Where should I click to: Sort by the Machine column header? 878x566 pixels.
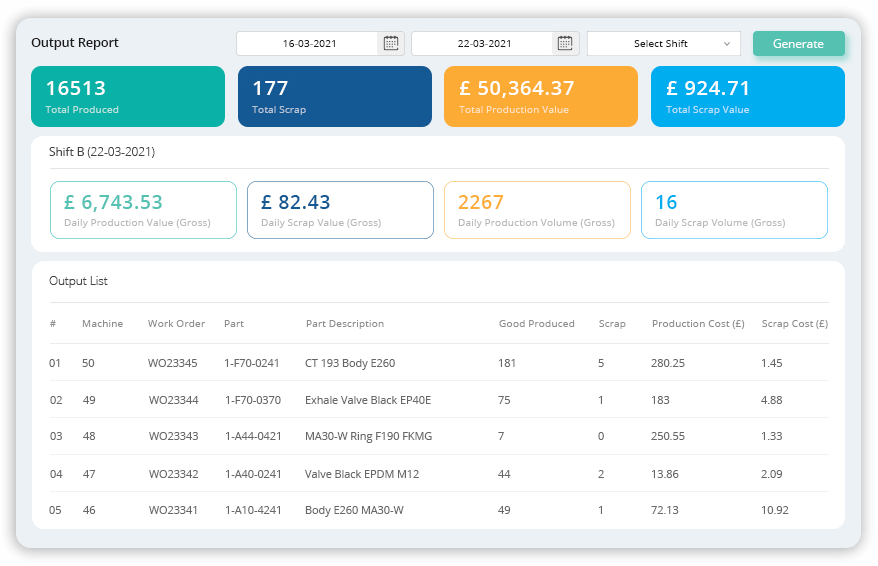tap(102, 324)
